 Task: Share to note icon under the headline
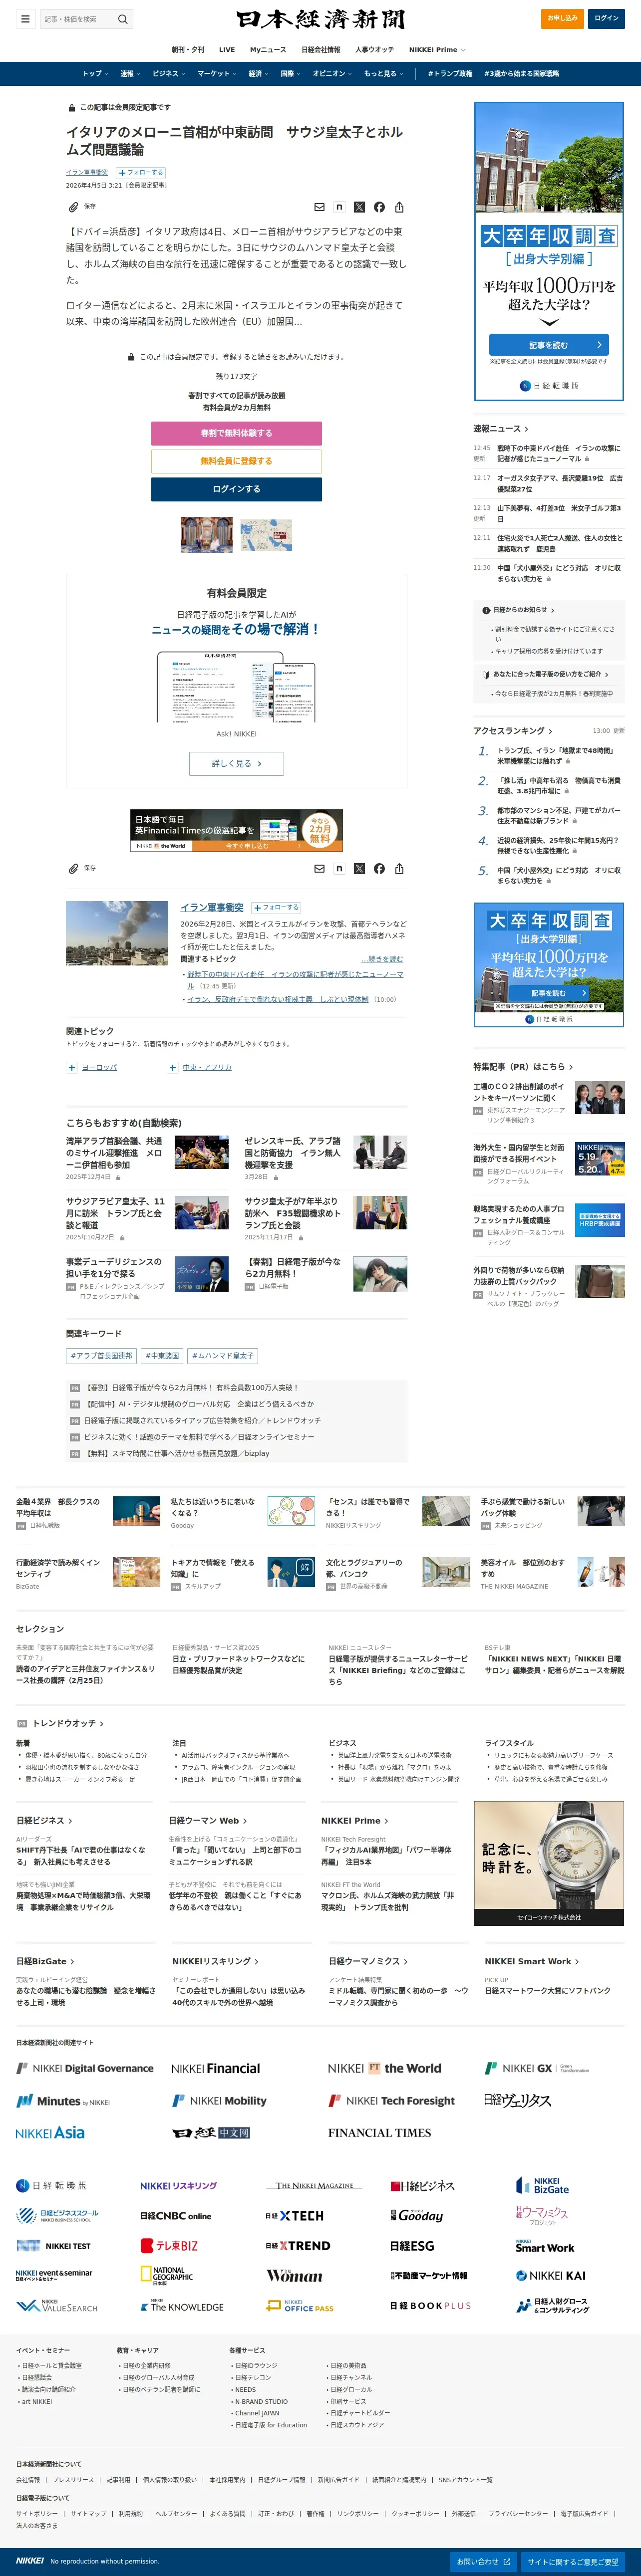pos(340,207)
